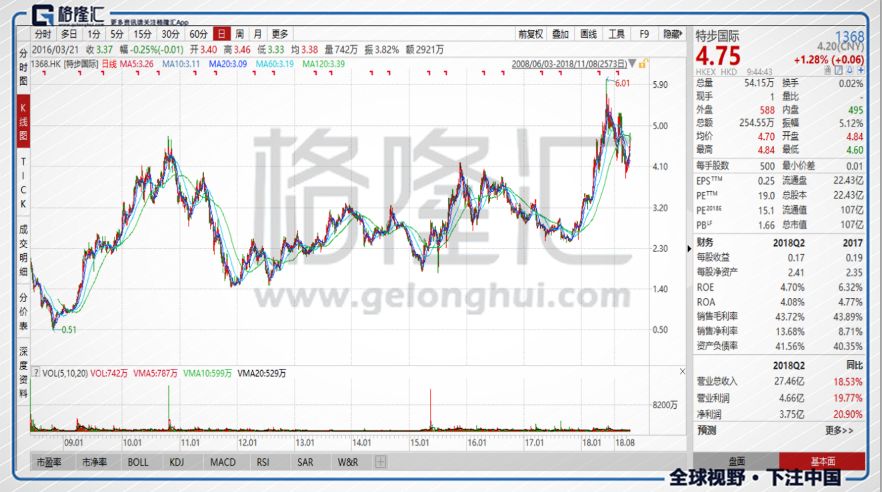
Task: Switch the indicator to KDJ
Action: coord(177,462)
